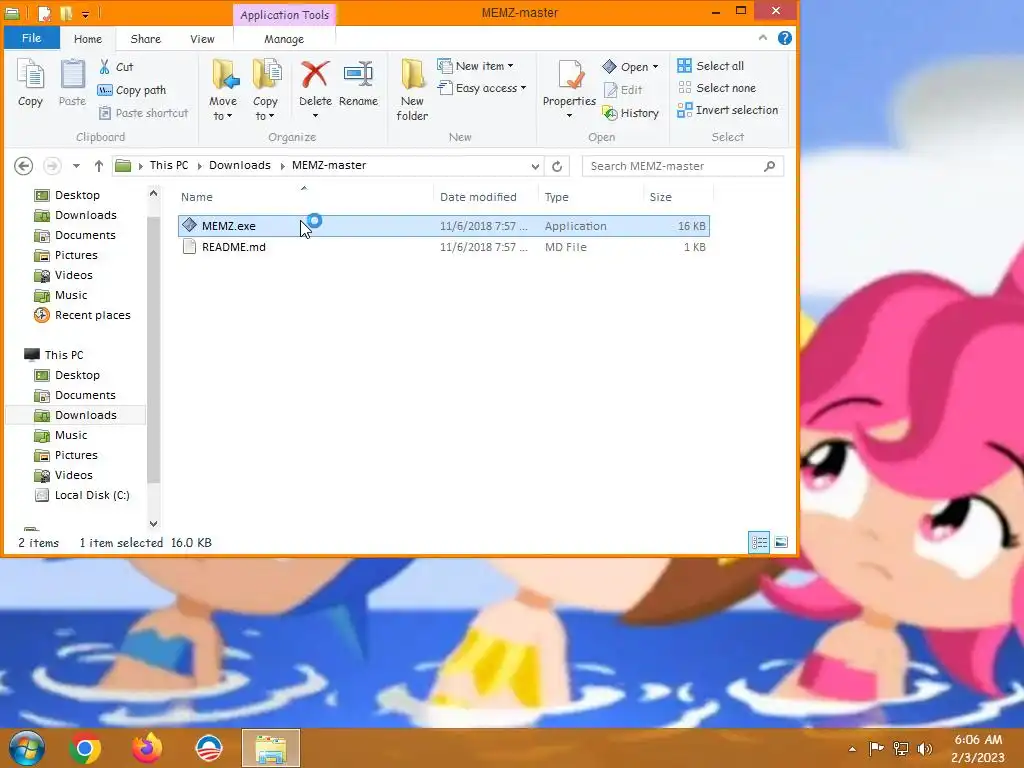This screenshot has width=1024, height=768.
Task: Show hidden tray icons arrow
Action: [x=852, y=749]
